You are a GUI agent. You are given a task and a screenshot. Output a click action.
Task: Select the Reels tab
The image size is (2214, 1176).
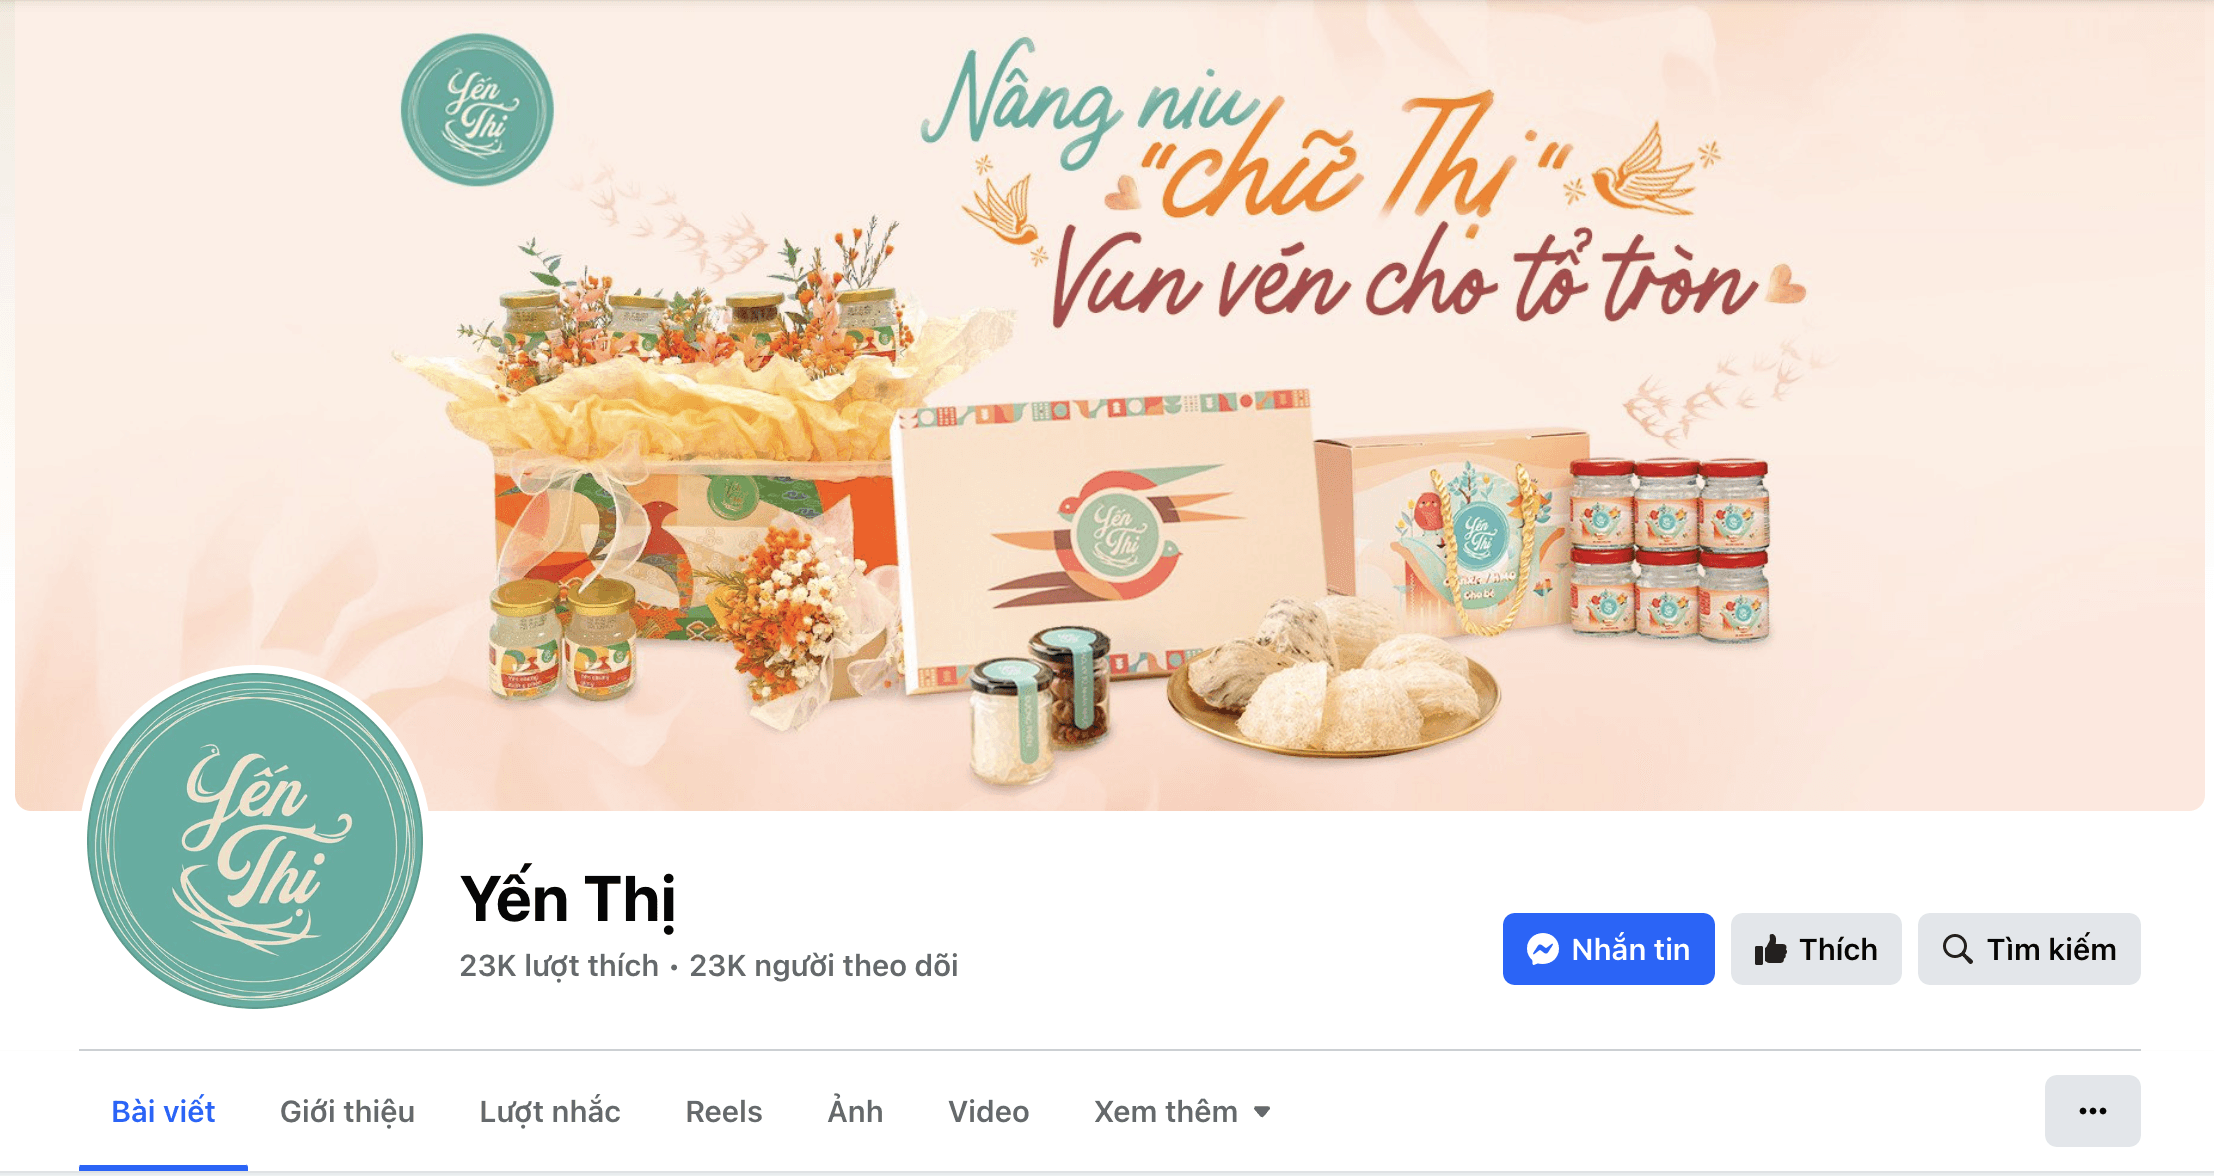click(x=724, y=1112)
